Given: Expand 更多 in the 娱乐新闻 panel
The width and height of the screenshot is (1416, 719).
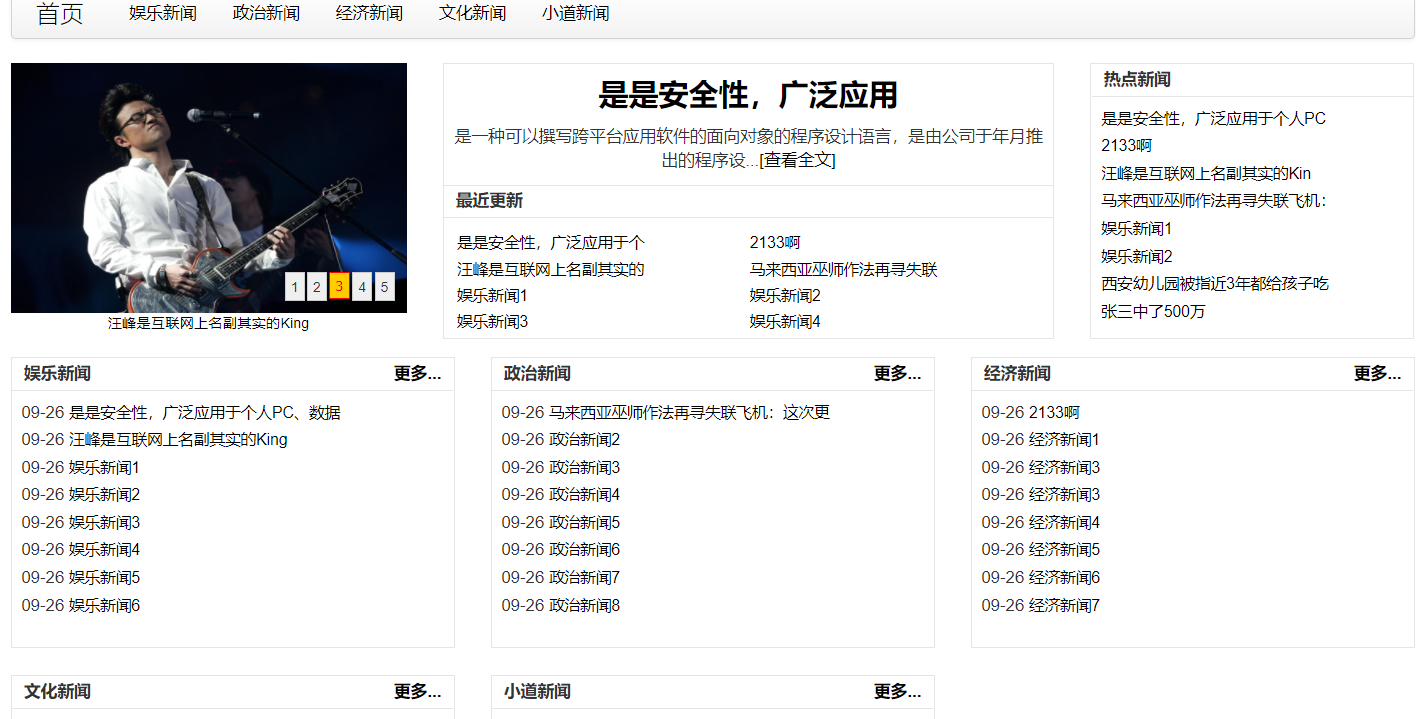Looking at the screenshot, I should click(417, 374).
